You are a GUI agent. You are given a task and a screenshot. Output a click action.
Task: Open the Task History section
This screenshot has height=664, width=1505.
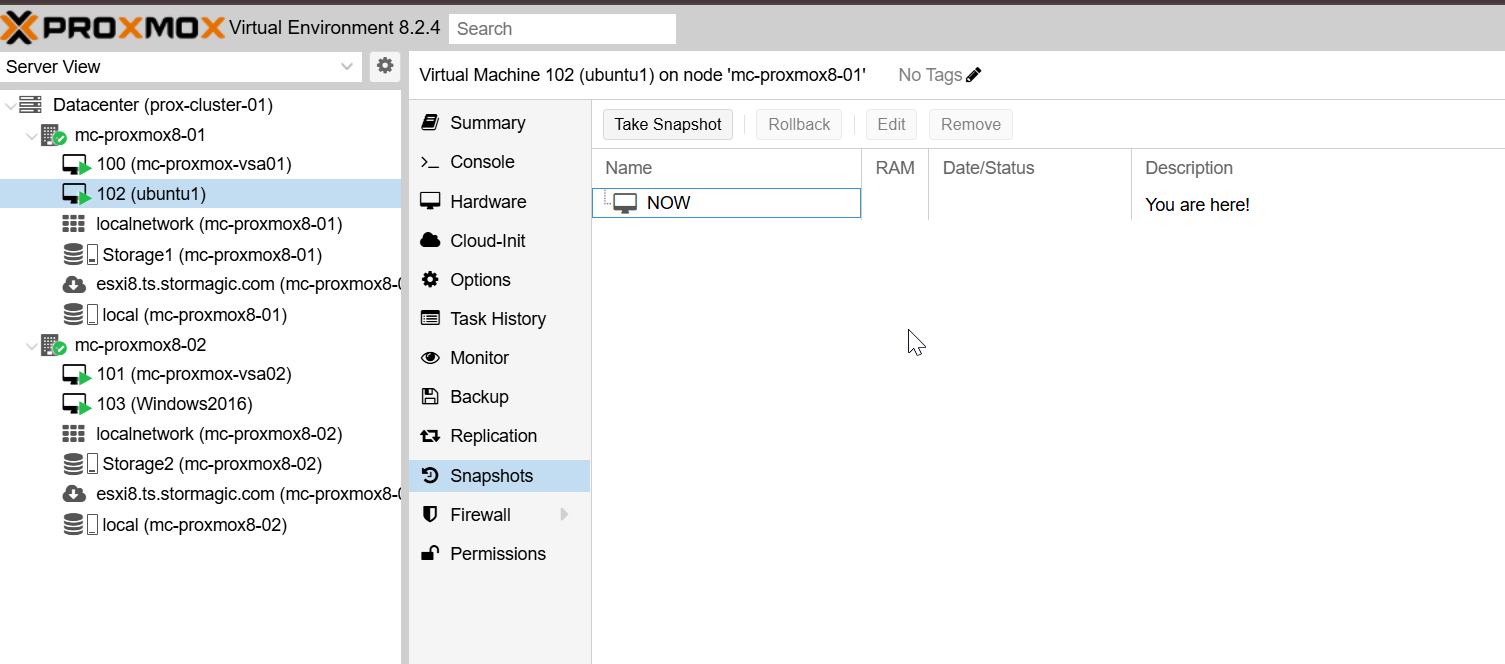pyautogui.click(x=499, y=318)
